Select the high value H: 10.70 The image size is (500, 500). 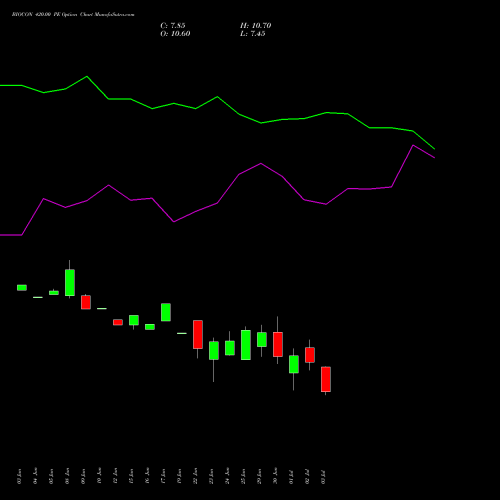[x=255, y=26]
